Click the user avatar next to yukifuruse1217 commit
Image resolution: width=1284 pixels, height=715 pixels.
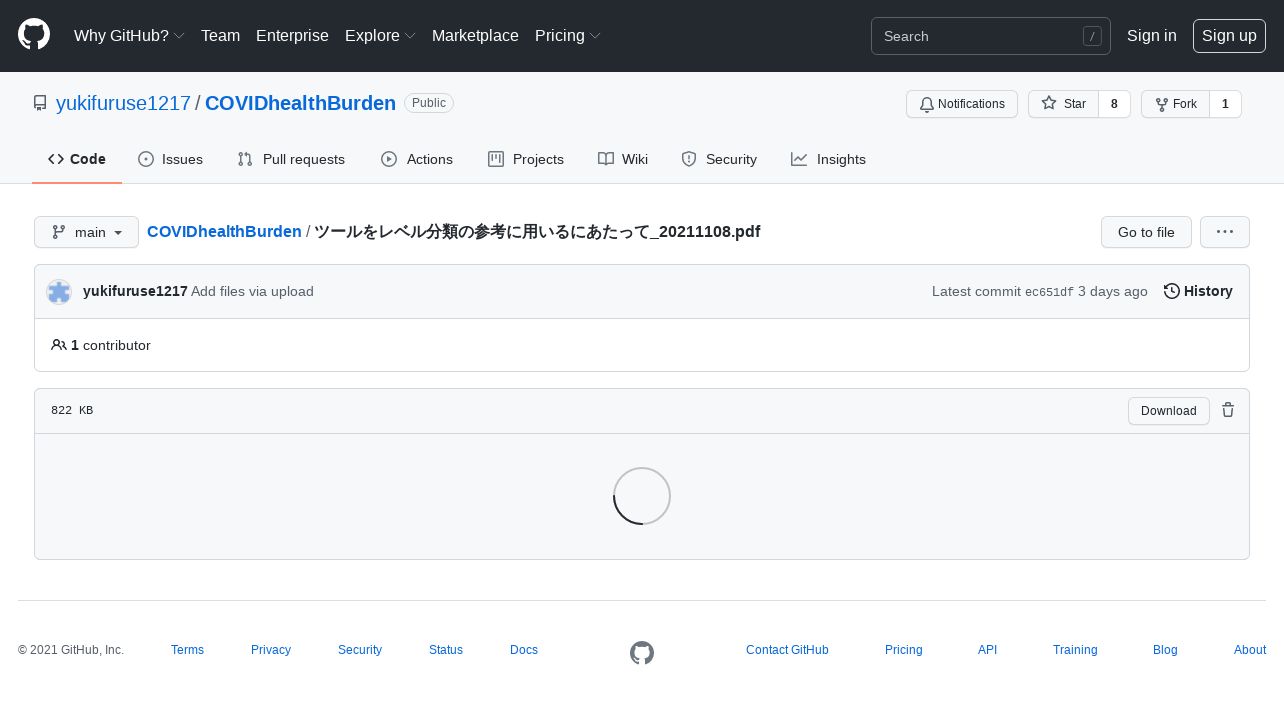click(59, 292)
